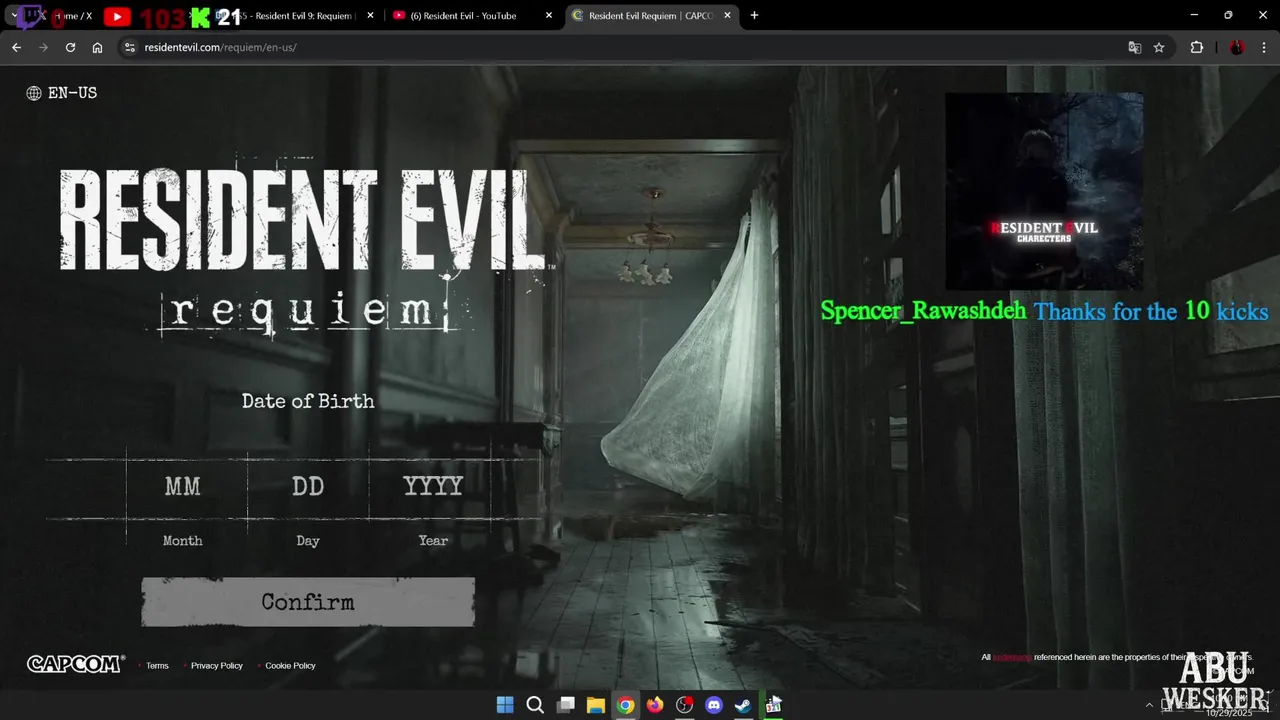Open OBS Studio from the taskbar

pos(685,705)
